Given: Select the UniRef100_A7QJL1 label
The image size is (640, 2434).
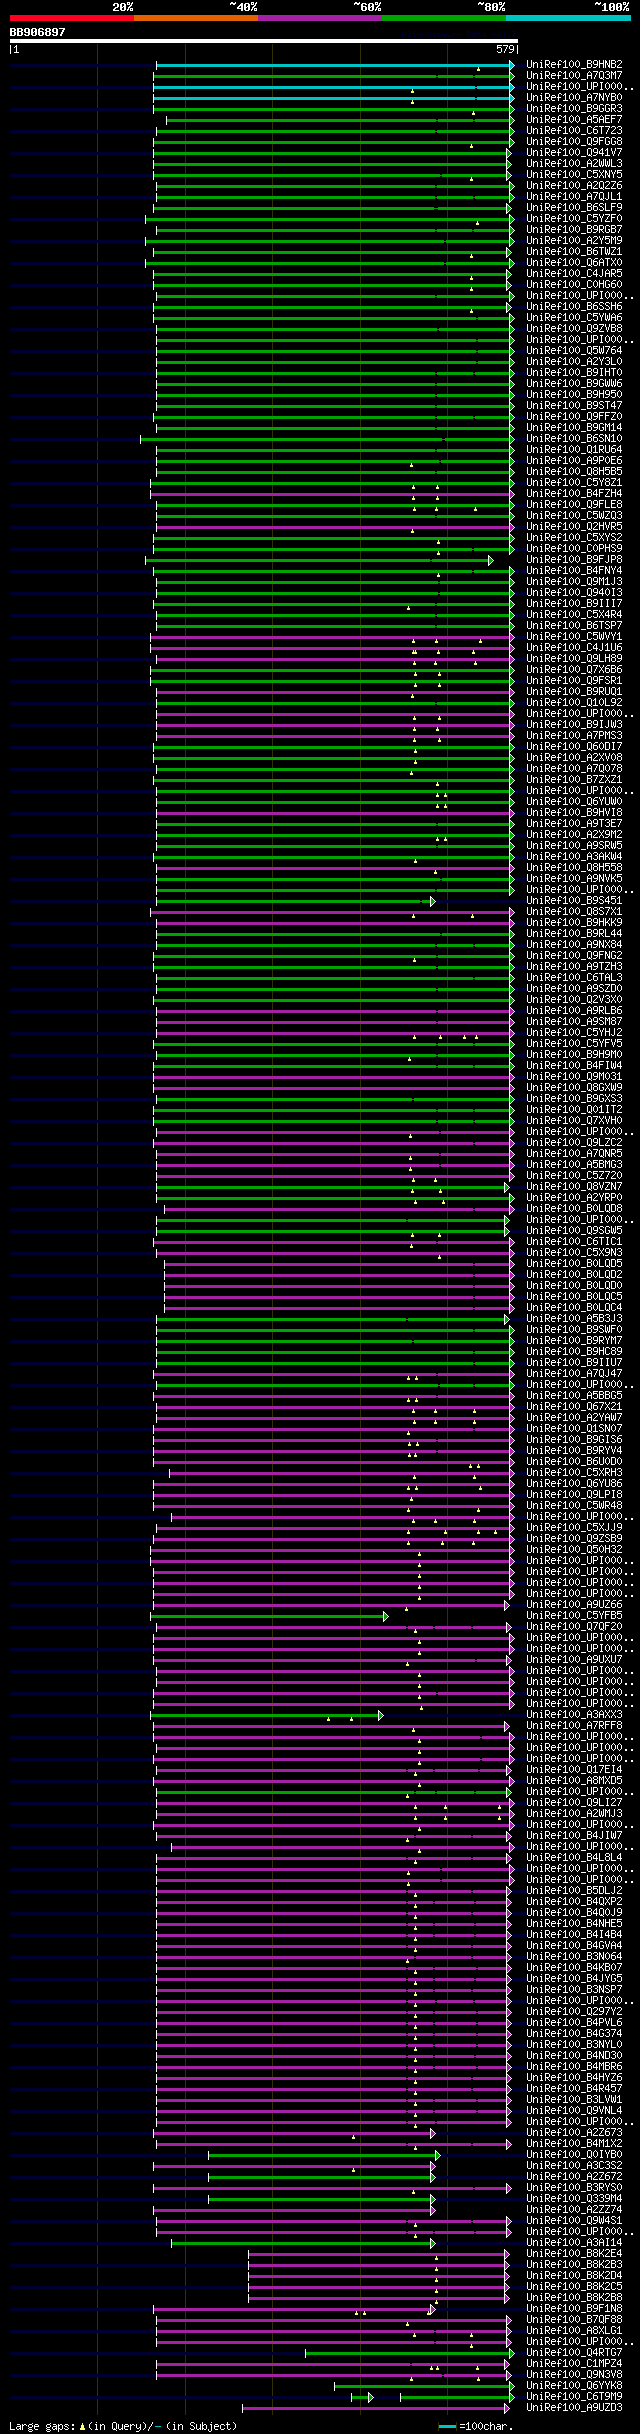Looking at the screenshot, I should (x=574, y=197).
